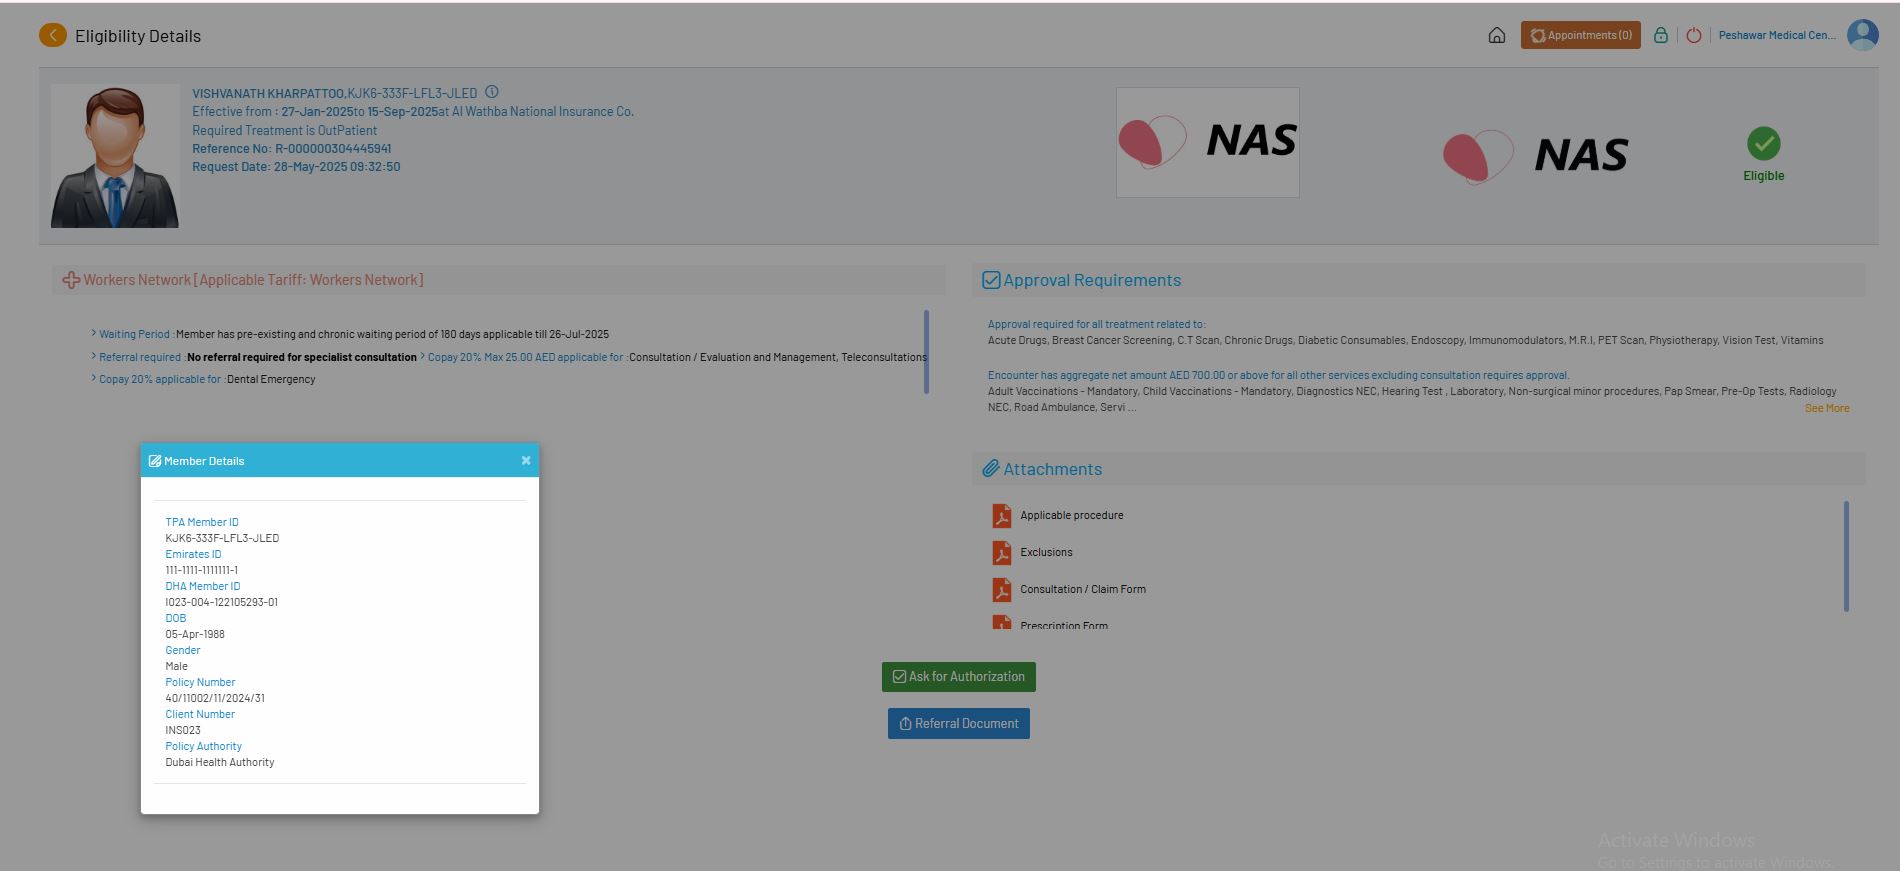Open the user profile avatar icon
Screen dimensions: 1900x871
point(1862,35)
